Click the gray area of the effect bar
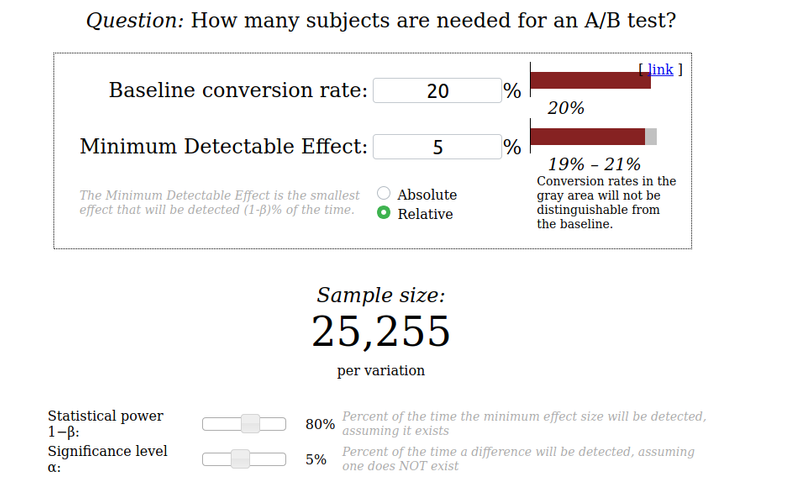Viewport: 800px width, 486px height. tap(651, 137)
